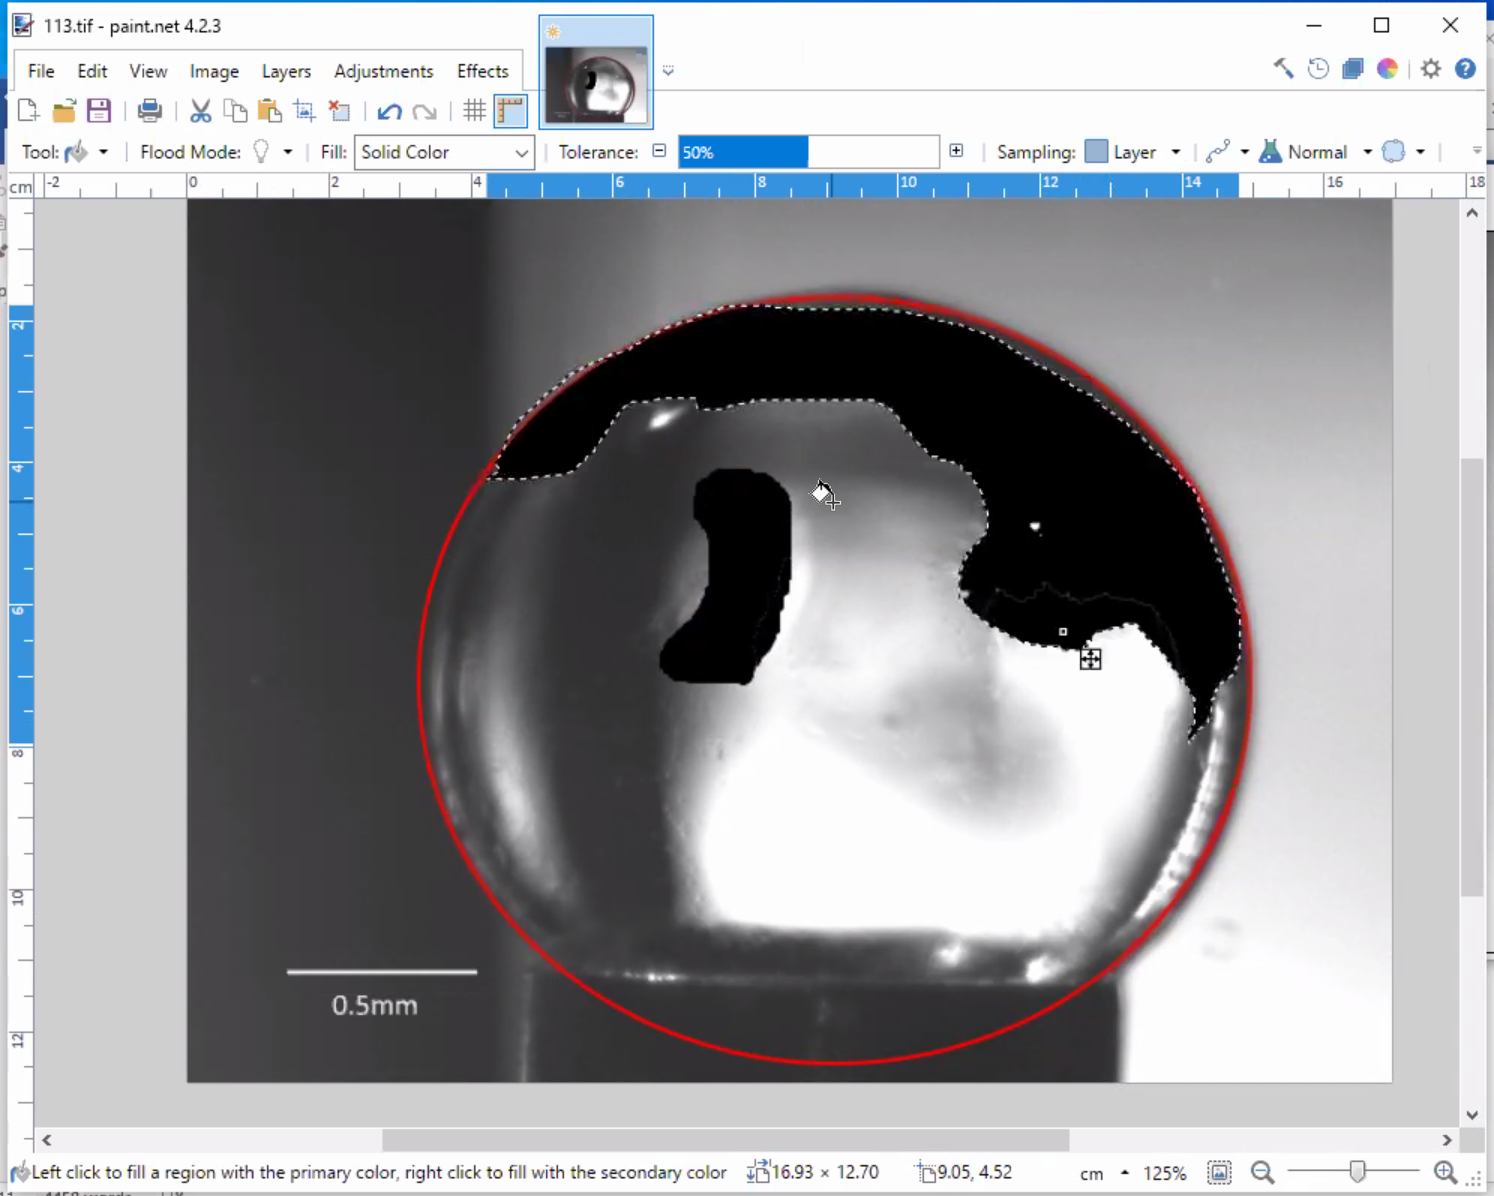Click the Tolerance 50% slider bar
The height and width of the screenshot is (1196, 1494).
point(808,152)
